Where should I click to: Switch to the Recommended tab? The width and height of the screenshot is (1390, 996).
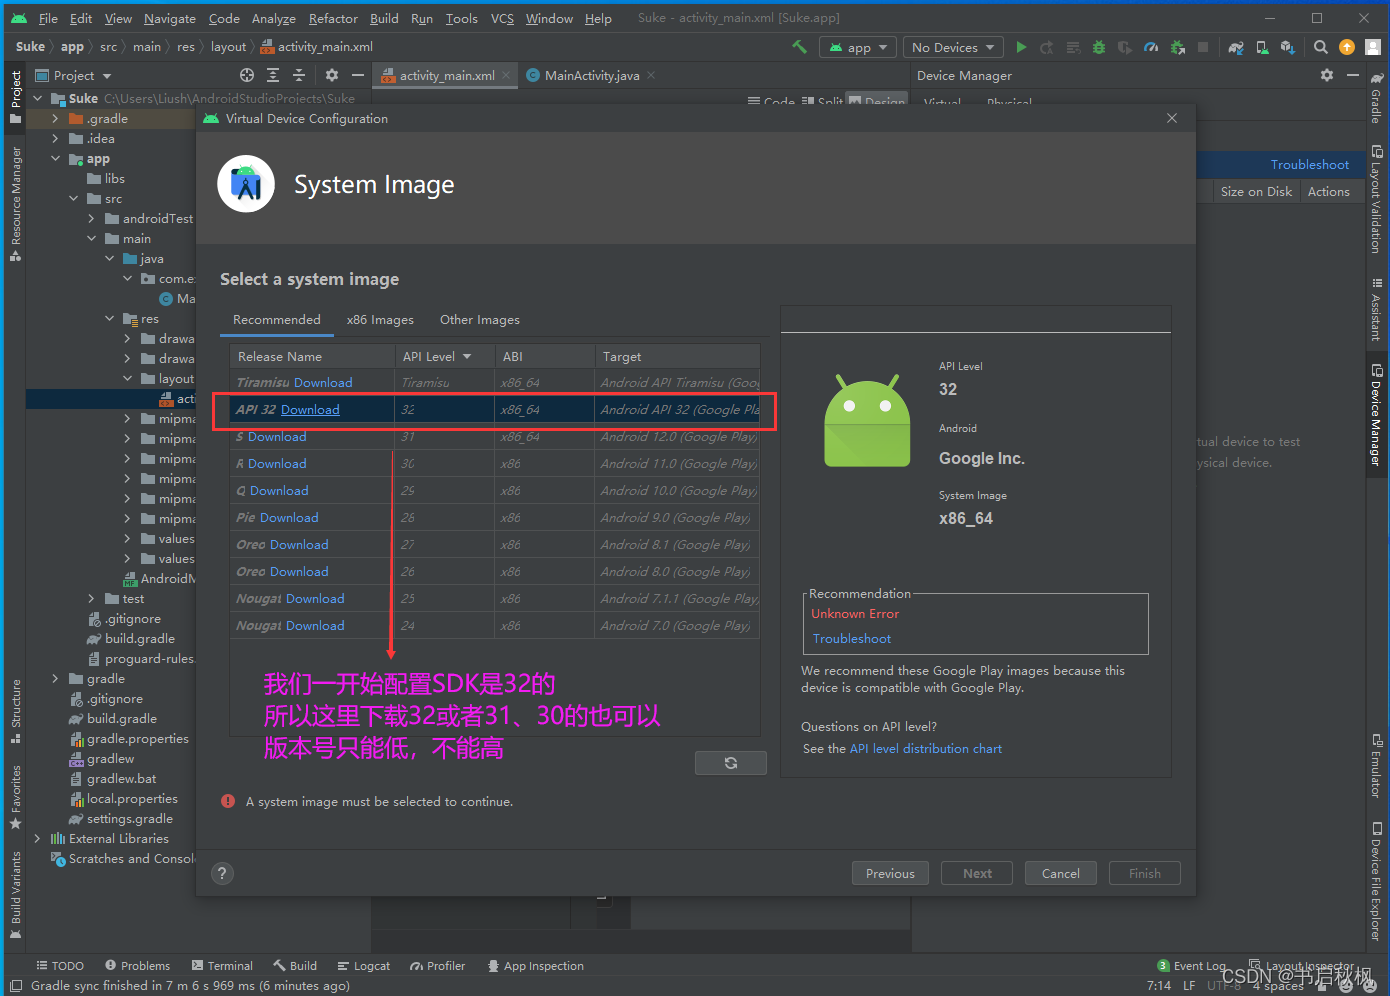[277, 320]
